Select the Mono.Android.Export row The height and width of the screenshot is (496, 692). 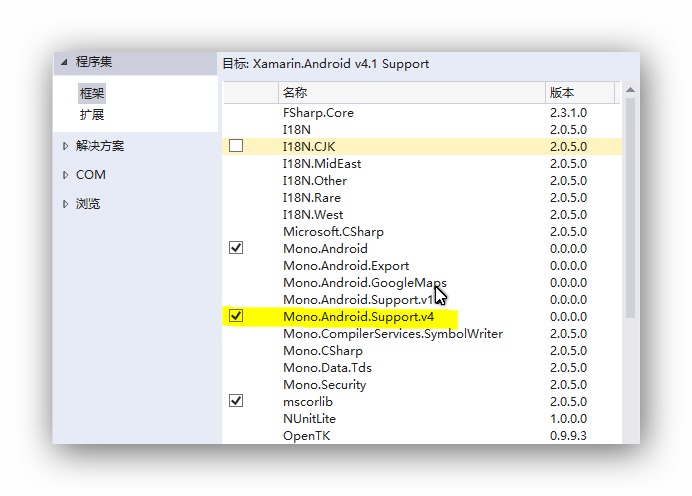[x=422, y=266]
